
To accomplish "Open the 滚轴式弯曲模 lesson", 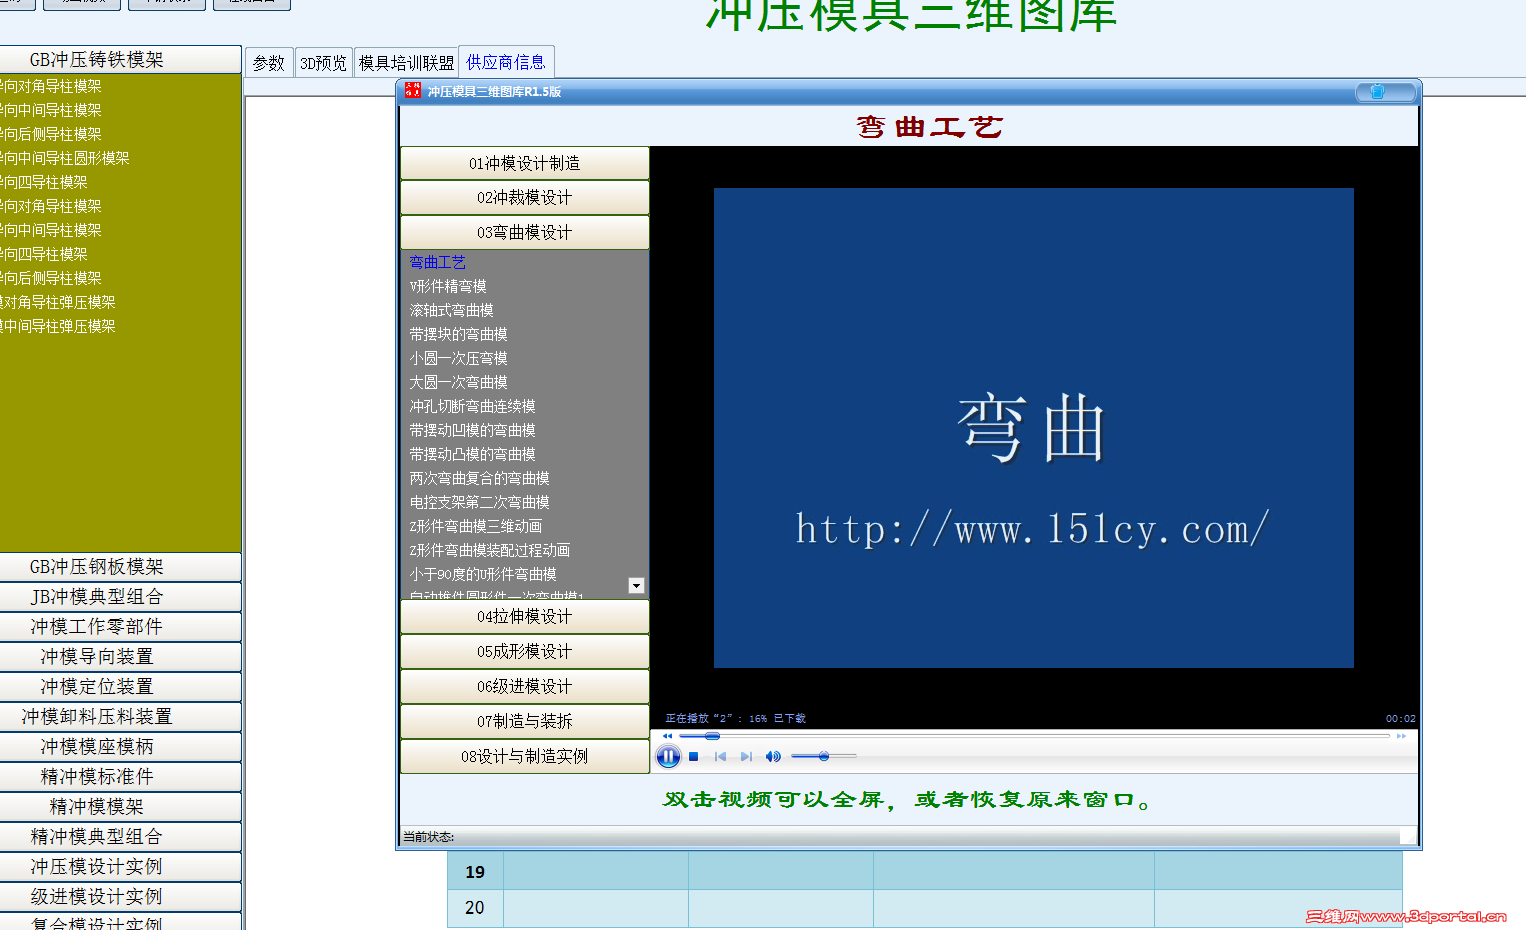I will pyautogui.click(x=452, y=311).
